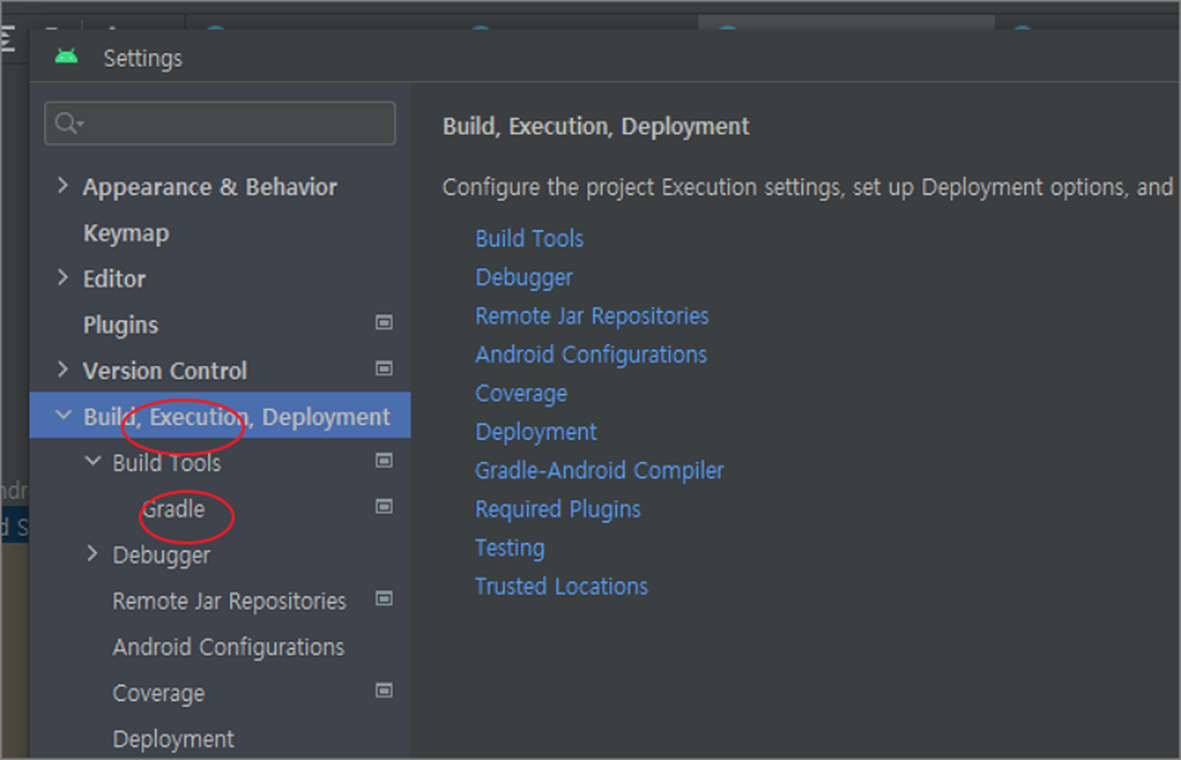Open the Coverage link
The height and width of the screenshot is (760, 1181).
click(x=521, y=394)
